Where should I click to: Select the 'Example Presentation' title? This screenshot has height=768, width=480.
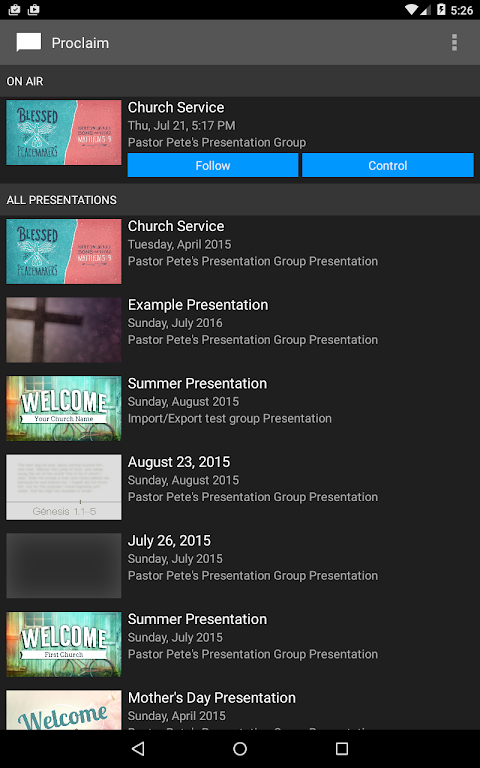point(198,305)
